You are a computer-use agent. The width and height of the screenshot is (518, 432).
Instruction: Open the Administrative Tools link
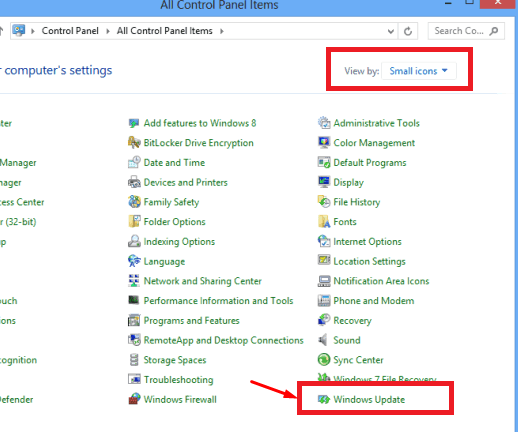(377, 123)
